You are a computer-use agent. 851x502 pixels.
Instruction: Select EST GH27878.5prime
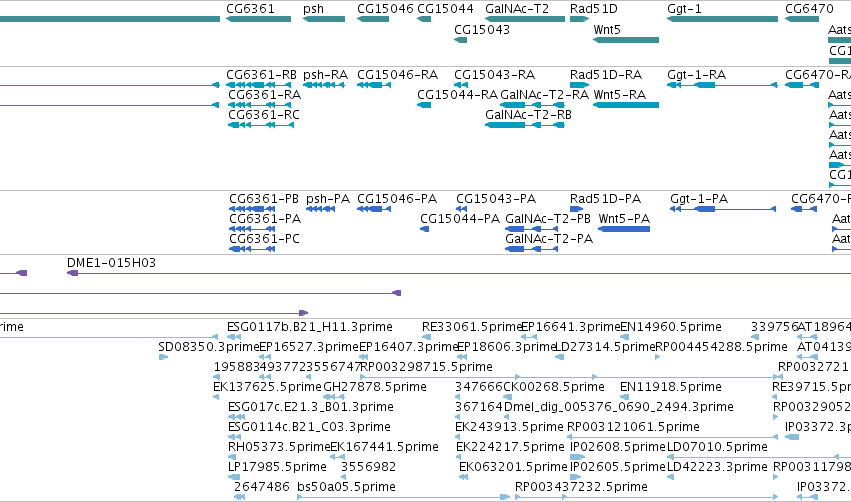[x=374, y=387]
